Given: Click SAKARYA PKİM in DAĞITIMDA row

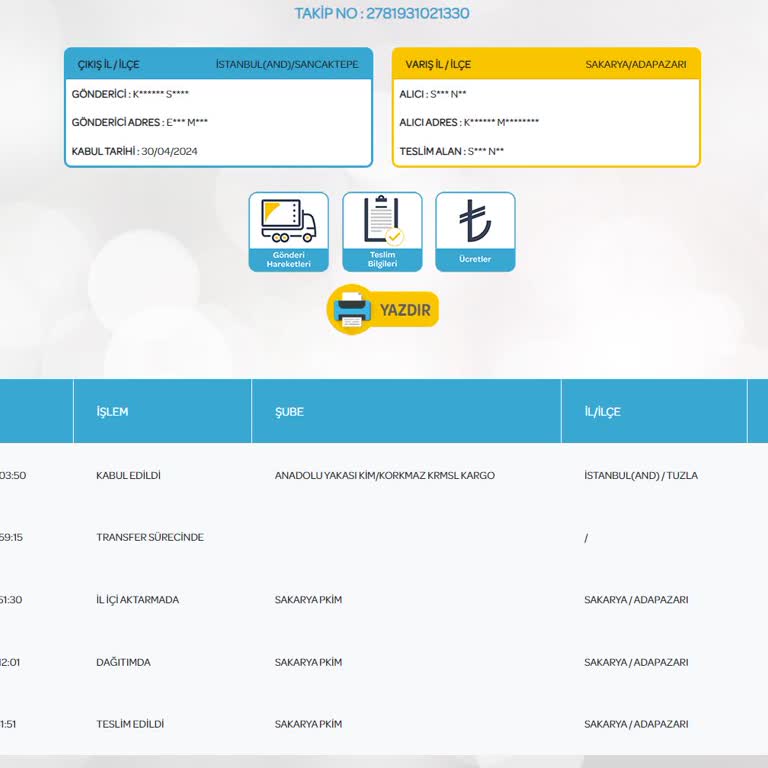Looking at the screenshot, I should [x=308, y=662].
